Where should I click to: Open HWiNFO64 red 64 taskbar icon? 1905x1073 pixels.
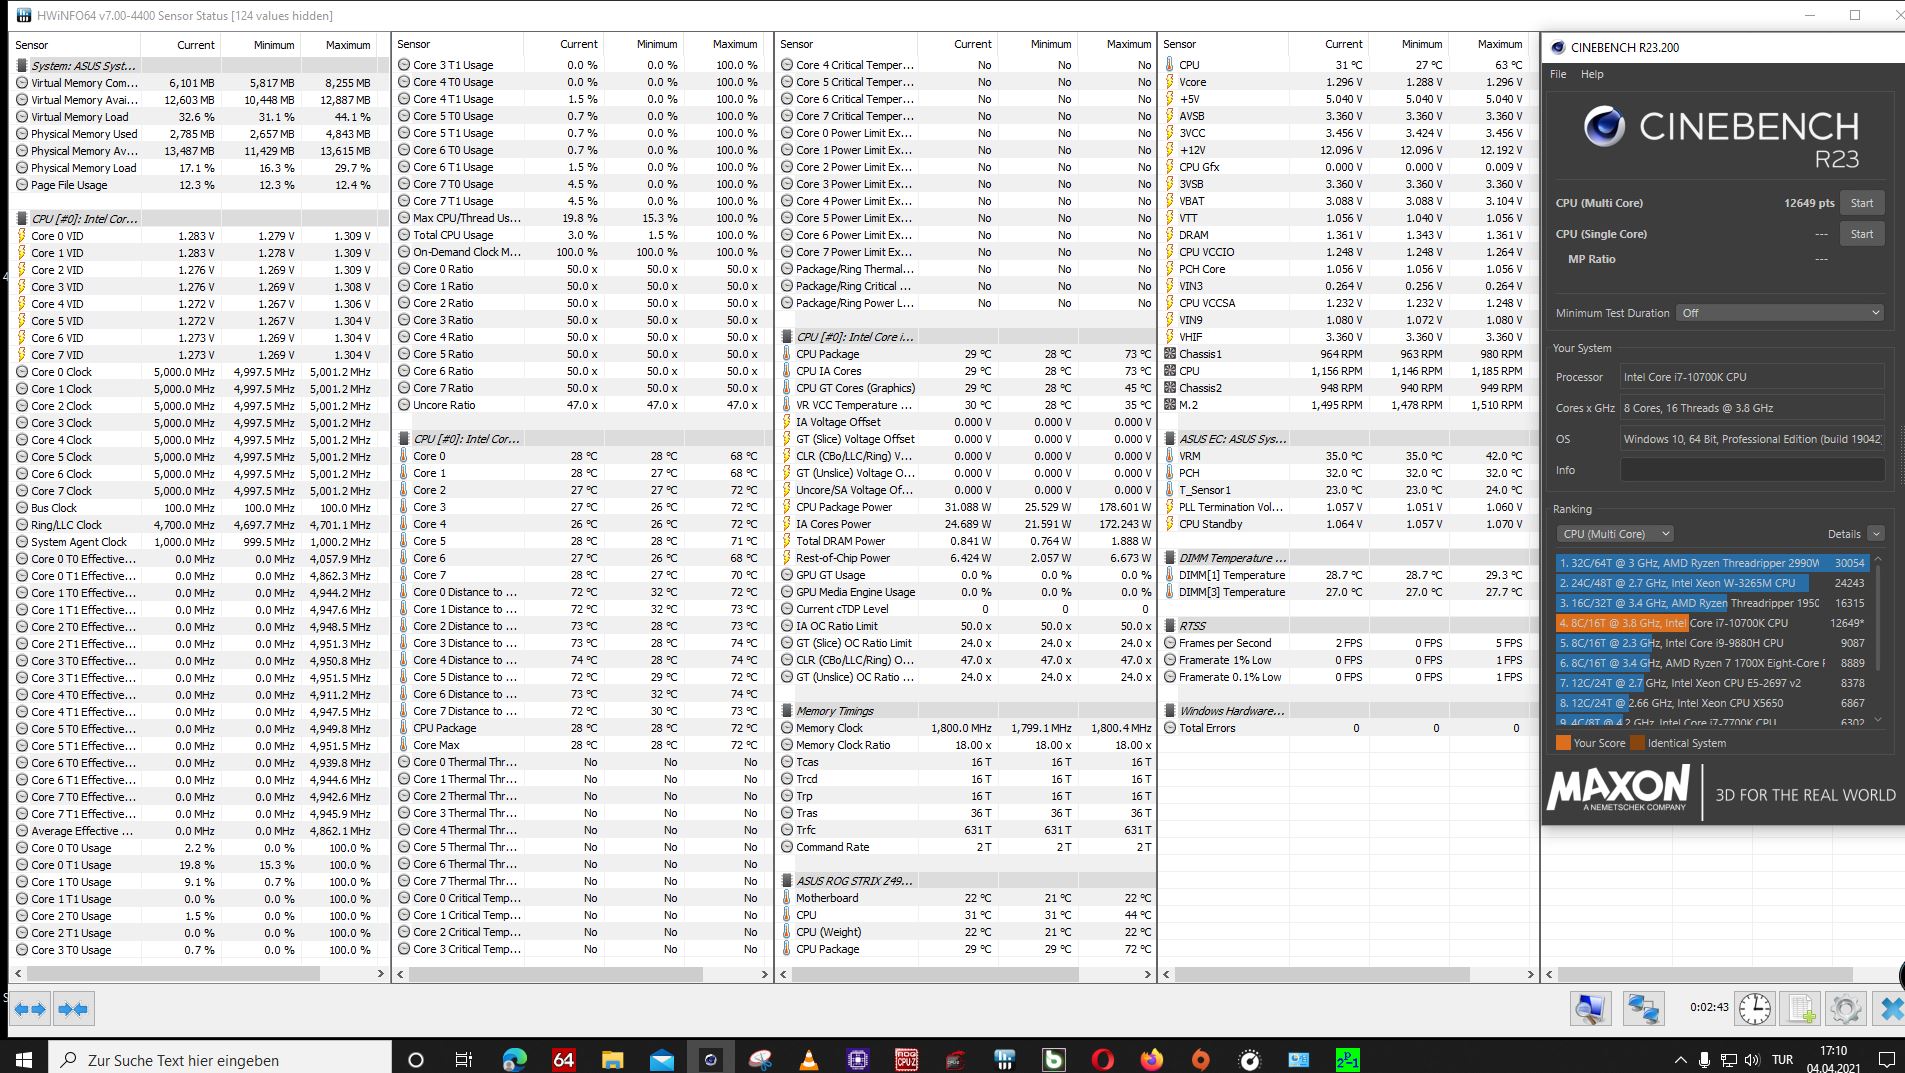point(563,1060)
